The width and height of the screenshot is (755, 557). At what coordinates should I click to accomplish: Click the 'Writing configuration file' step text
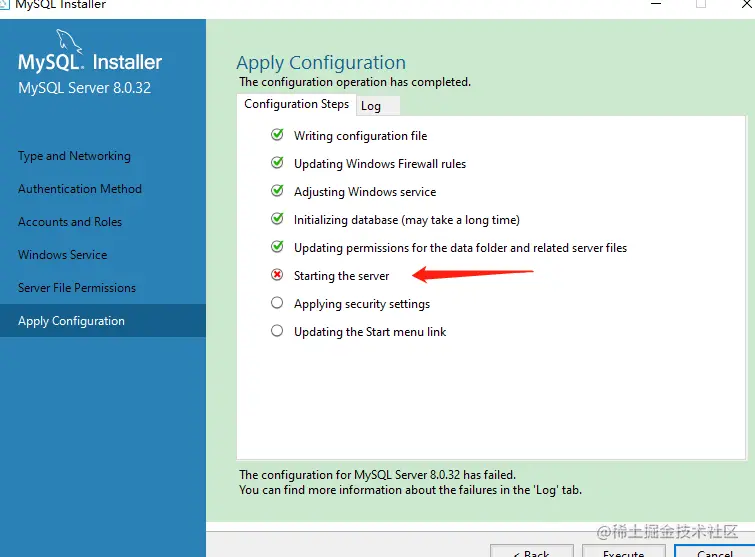(x=361, y=136)
